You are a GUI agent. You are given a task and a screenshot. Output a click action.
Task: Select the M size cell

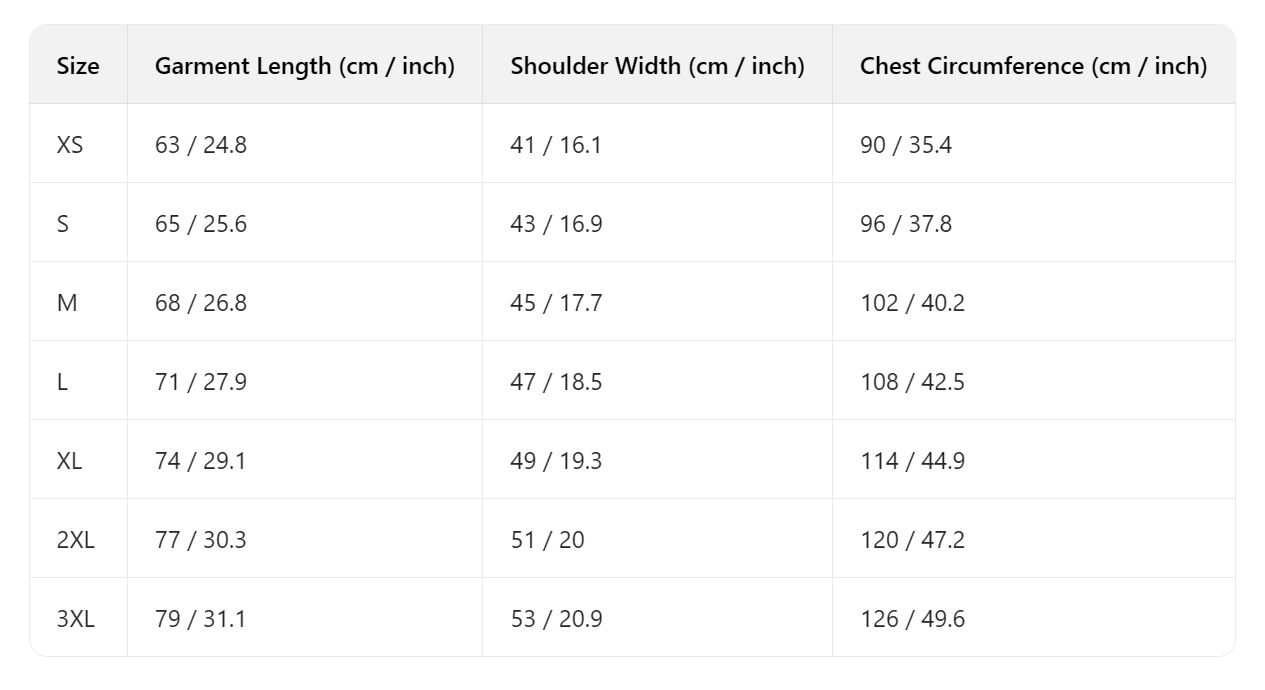(x=67, y=303)
